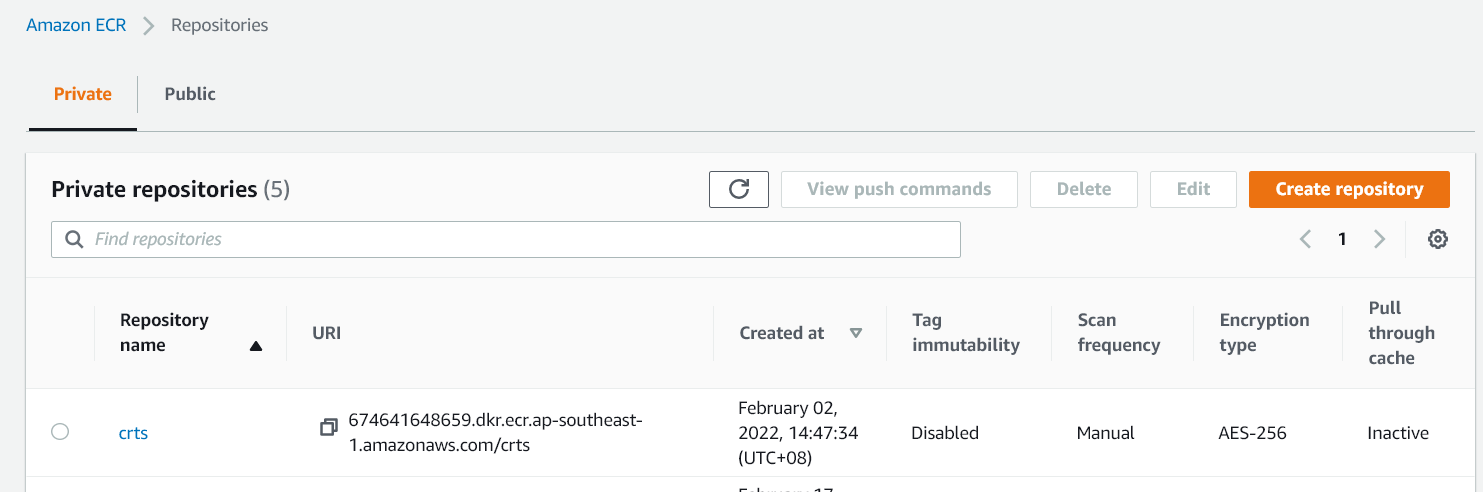Sort by Created at column arrow

coord(856,333)
